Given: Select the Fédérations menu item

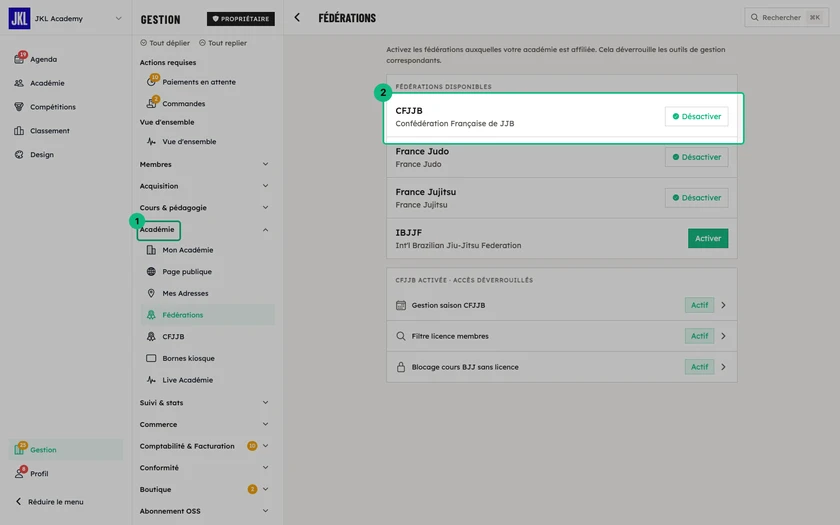Looking at the screenshot, I should pyautogui.click(x=207, y=315).
